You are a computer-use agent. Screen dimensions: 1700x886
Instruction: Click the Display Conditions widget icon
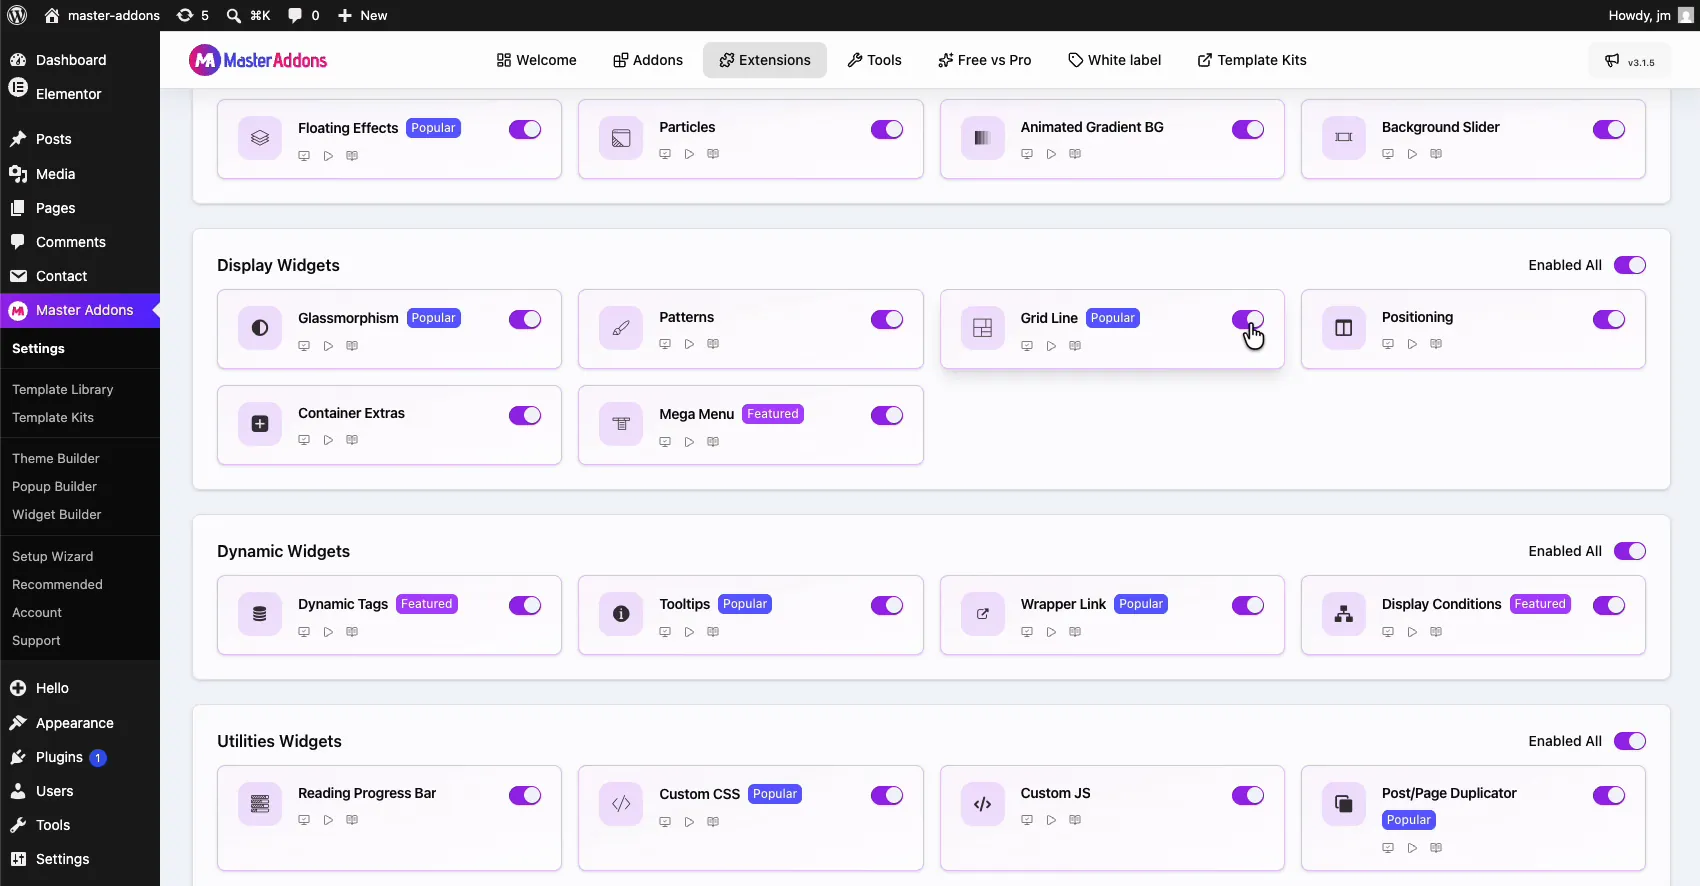pos(1343,614)
